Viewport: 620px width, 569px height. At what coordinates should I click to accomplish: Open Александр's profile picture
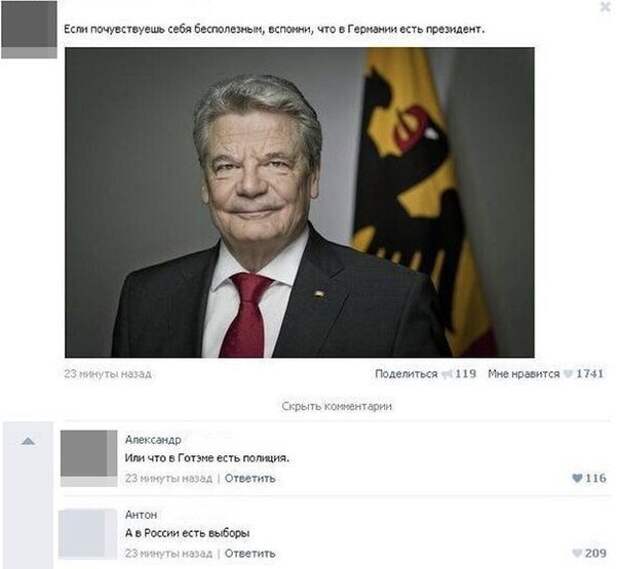pos(89,458)
